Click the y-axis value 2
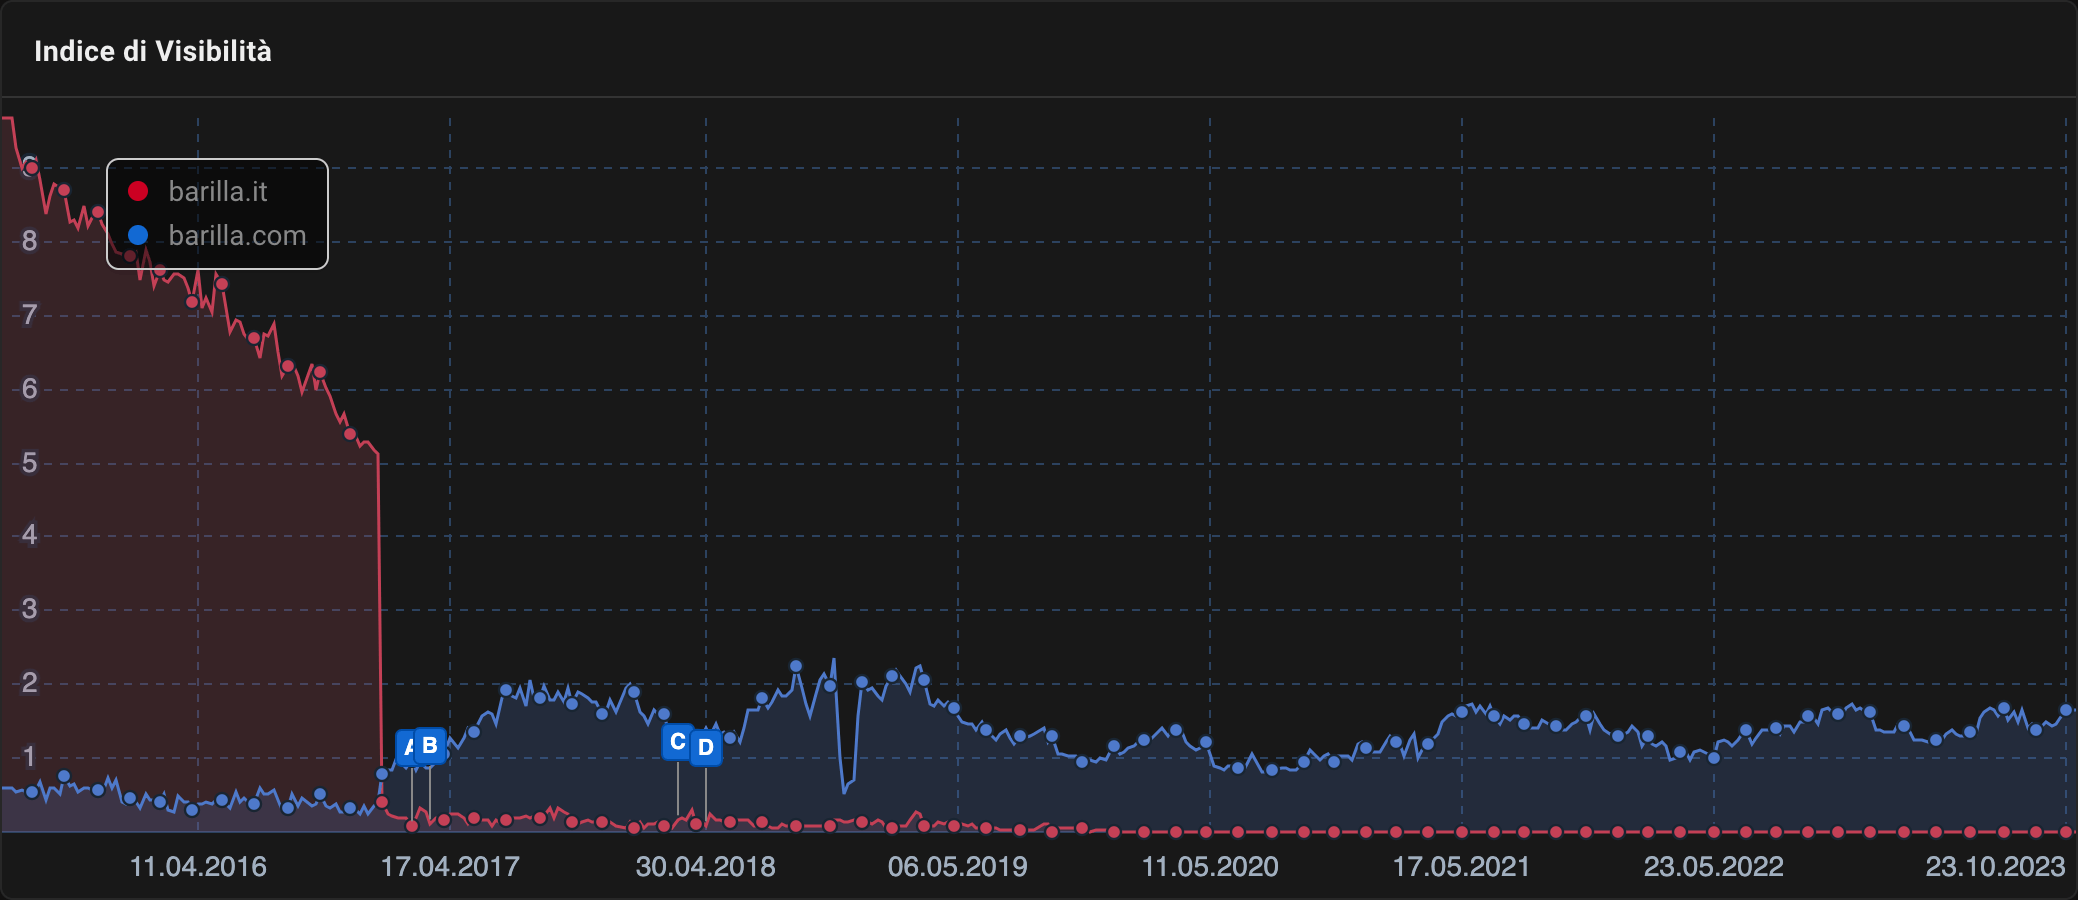 (x=29, y=683)
